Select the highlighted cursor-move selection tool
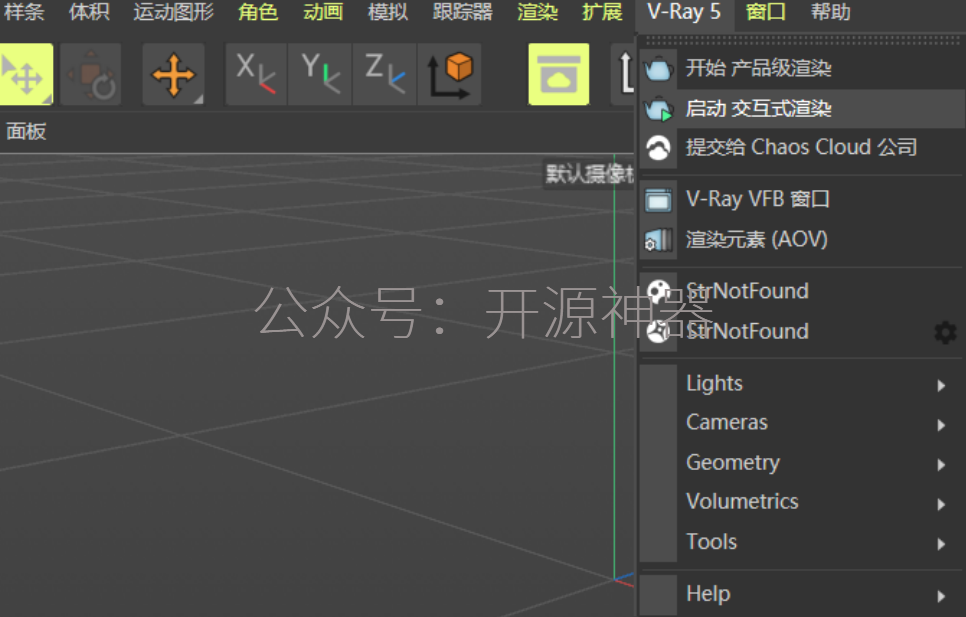Viewport: 966px width, 617px height. [x=25, y=75]
